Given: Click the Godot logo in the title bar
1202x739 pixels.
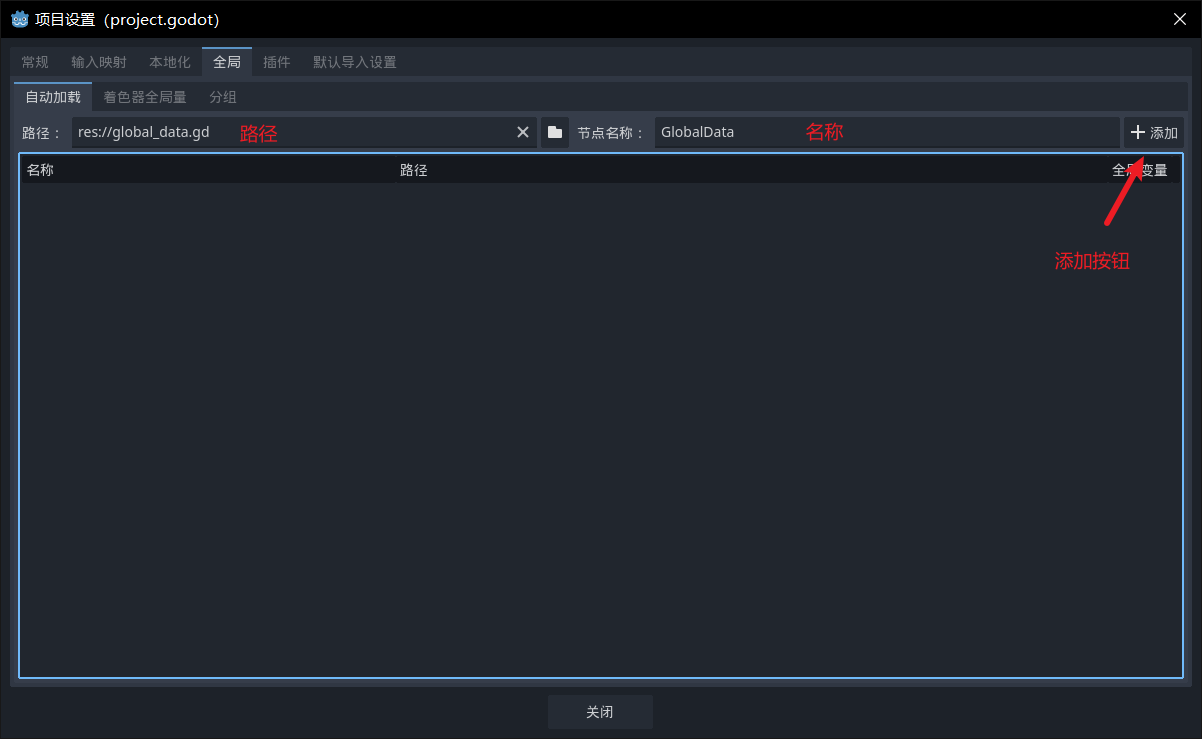Looking at the screenshot, I should point(19,19).
